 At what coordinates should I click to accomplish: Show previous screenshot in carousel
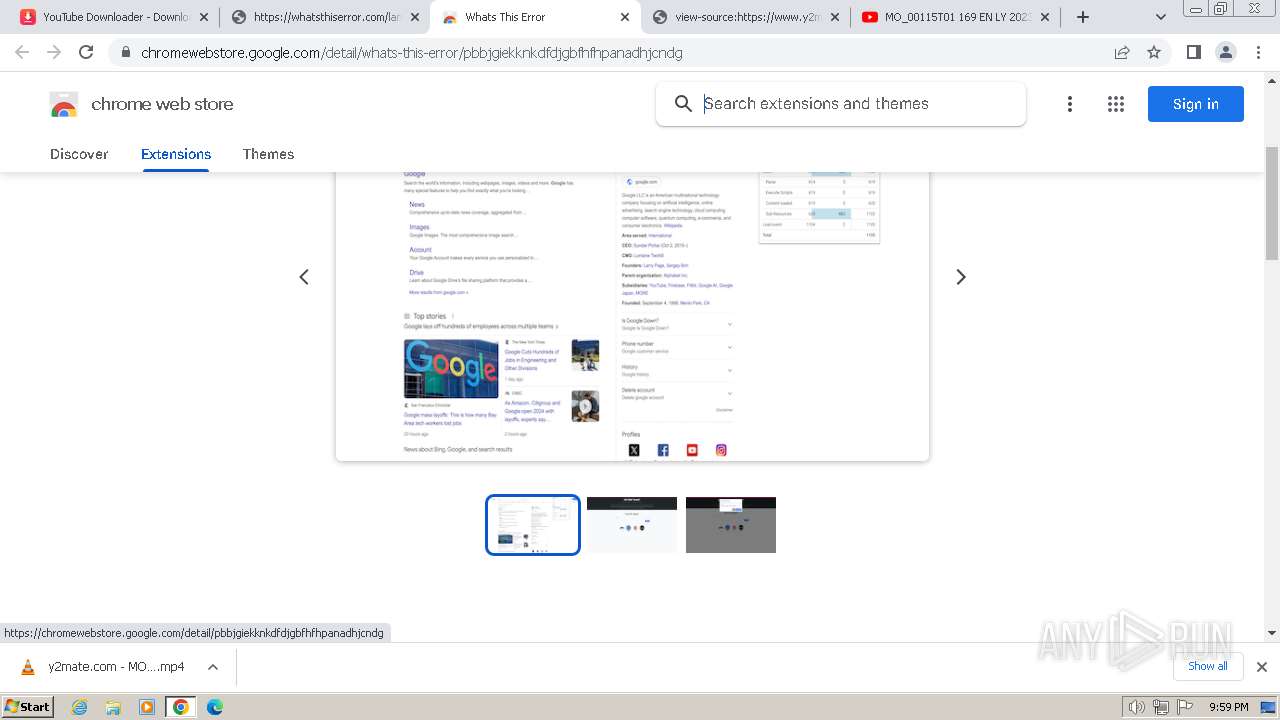(x=304, y=277)
